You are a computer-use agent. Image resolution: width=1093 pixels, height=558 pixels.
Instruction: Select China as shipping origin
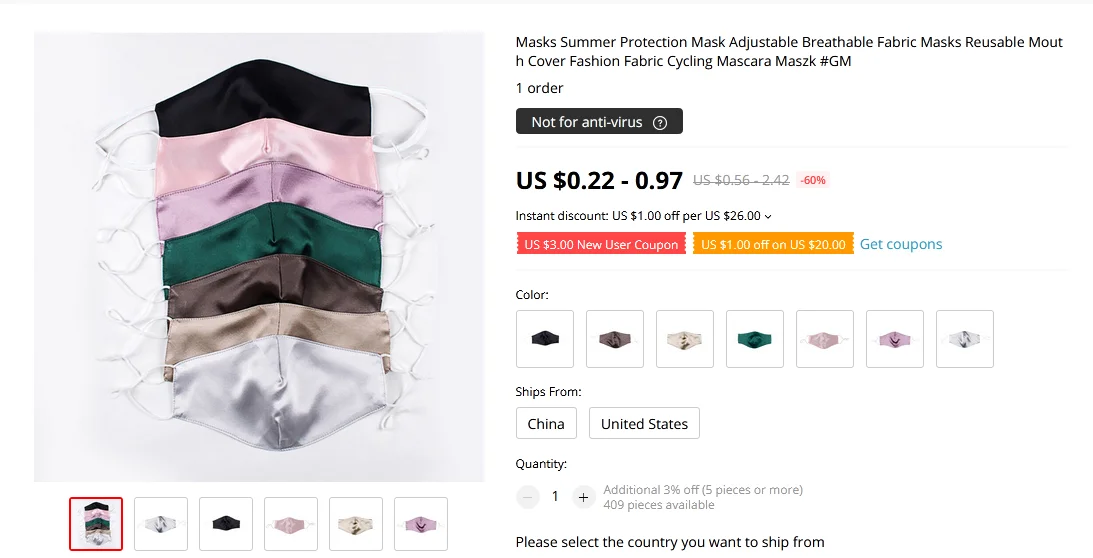point(546,423)
